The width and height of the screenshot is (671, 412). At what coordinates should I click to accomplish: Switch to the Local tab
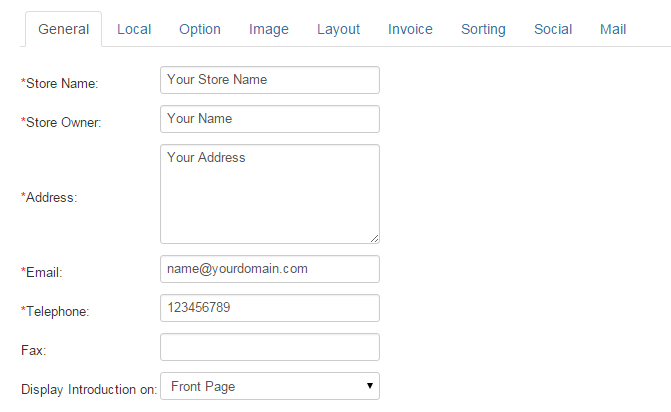pos(134,29)
